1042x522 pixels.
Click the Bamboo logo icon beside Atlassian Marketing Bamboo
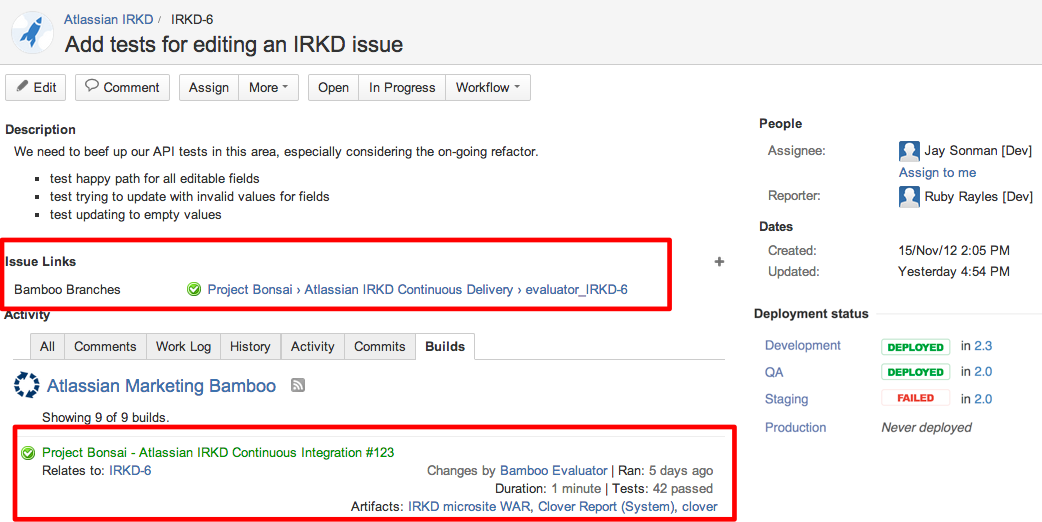click(27, 385)
